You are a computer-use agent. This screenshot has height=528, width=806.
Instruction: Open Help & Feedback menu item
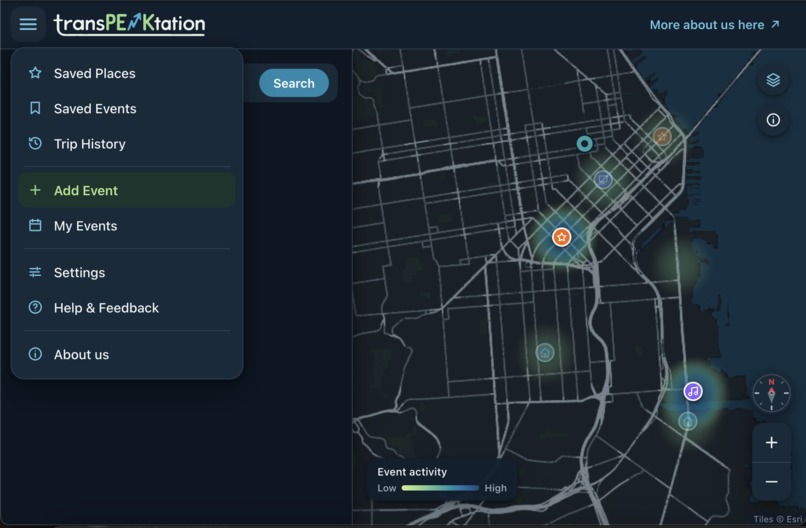click(x=127, y=307)
